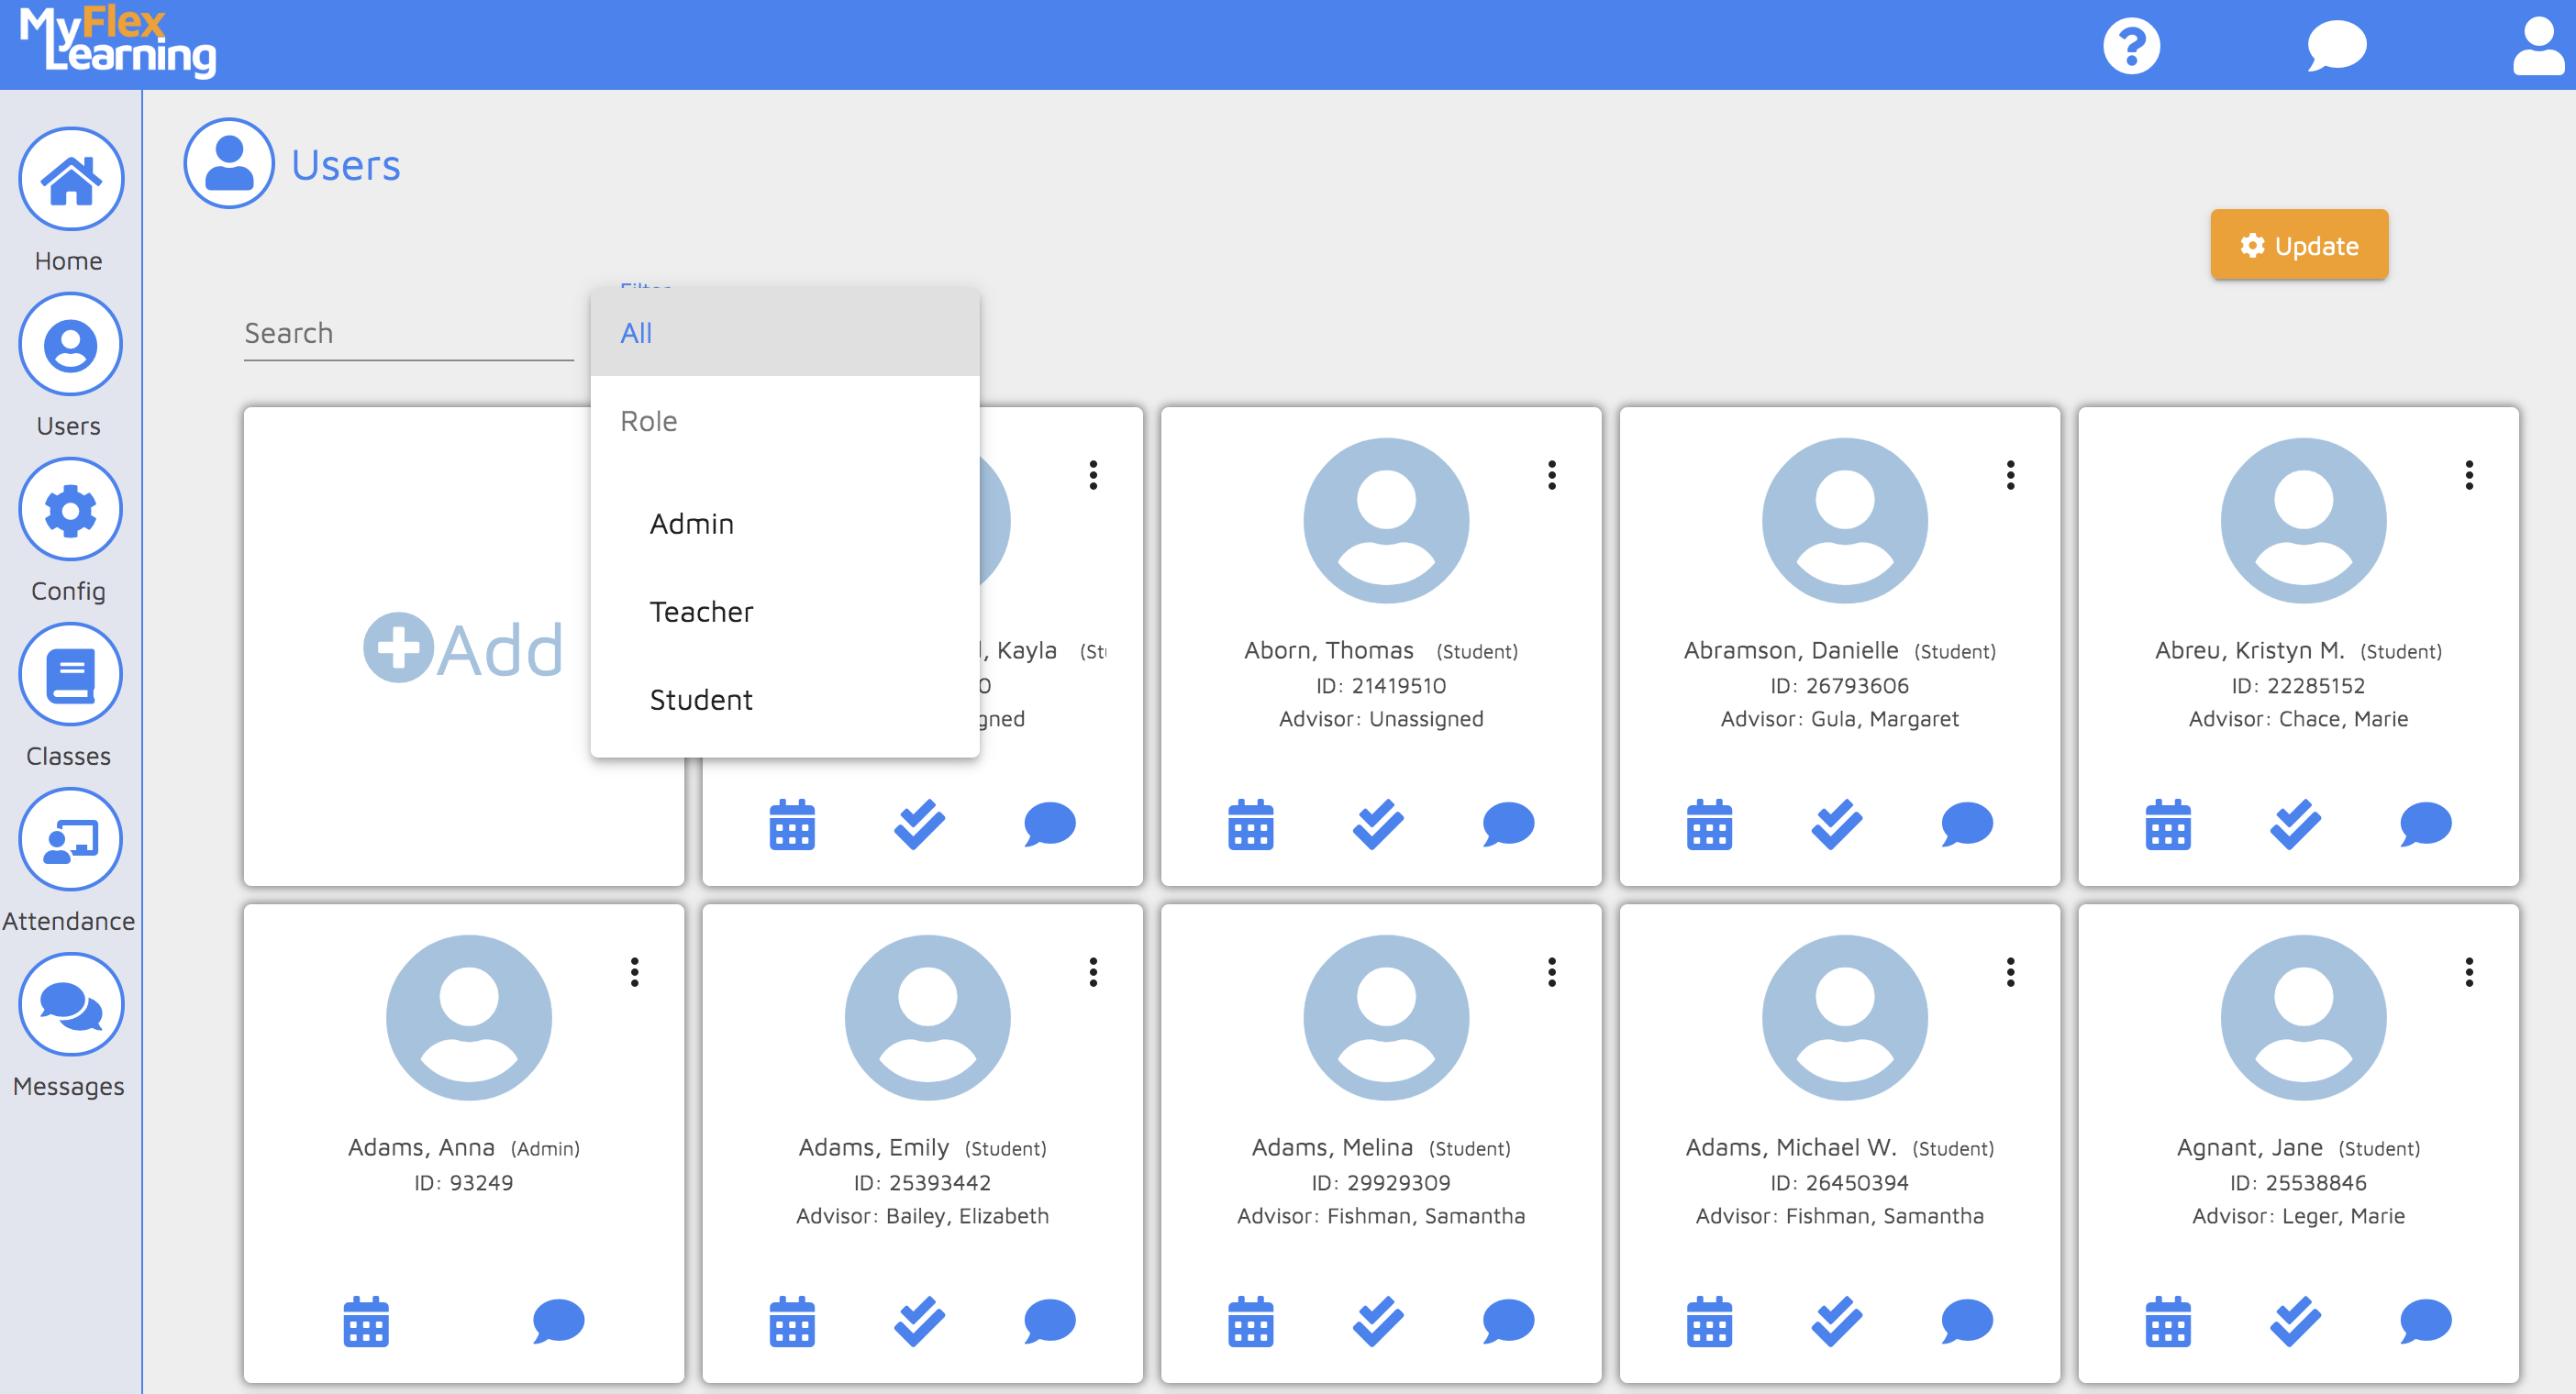
Task: Open chat bubble on Adams, Anna's card
Action: (560, 1321)
